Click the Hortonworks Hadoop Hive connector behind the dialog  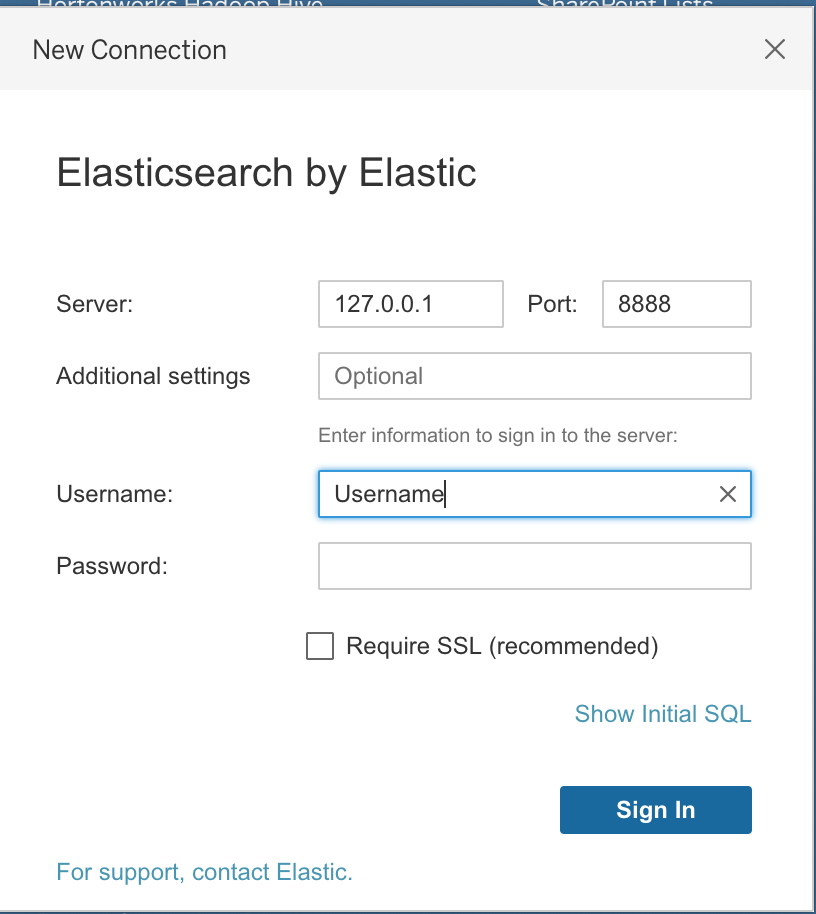tap(180, 5)
